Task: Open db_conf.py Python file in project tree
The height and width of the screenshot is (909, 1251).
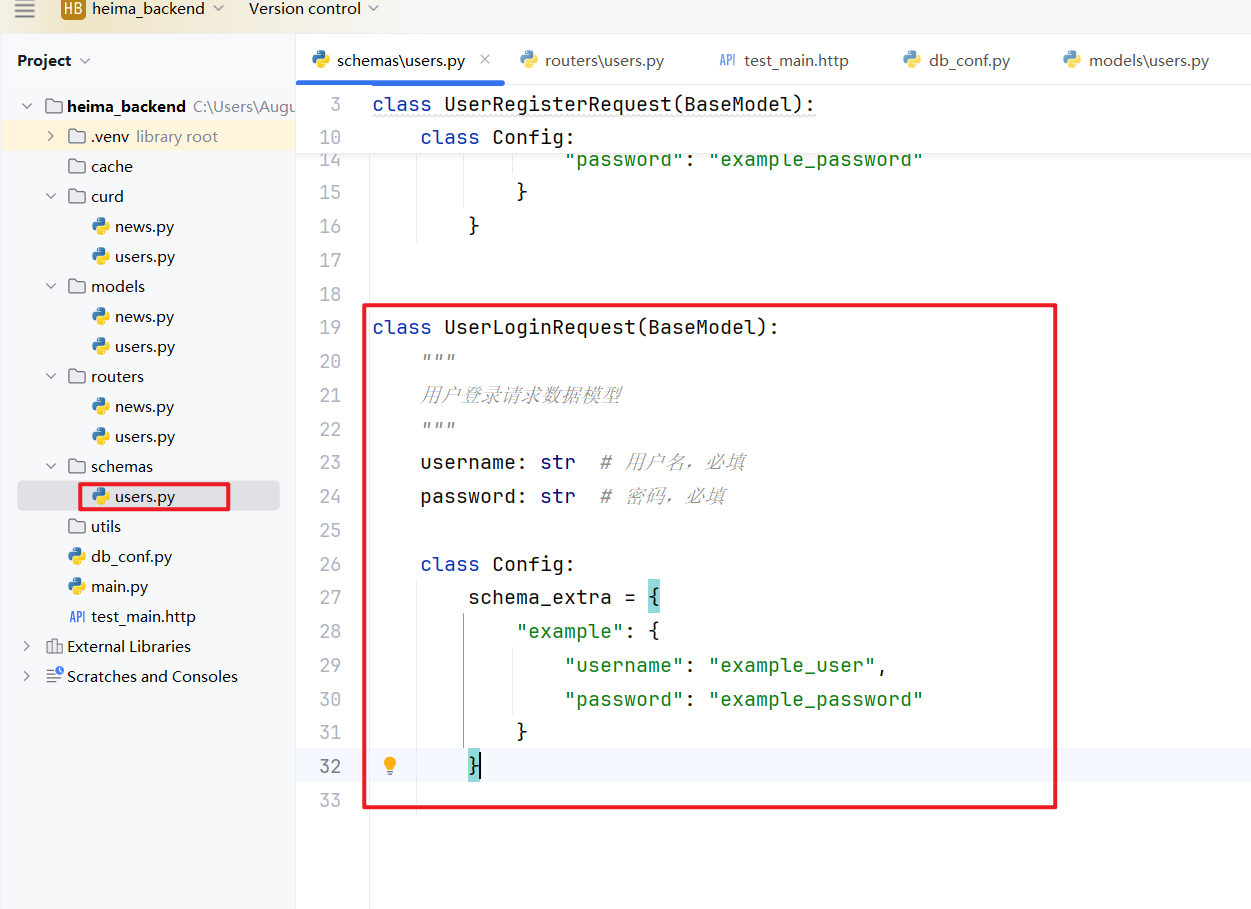Action: [x=130, y=557]
